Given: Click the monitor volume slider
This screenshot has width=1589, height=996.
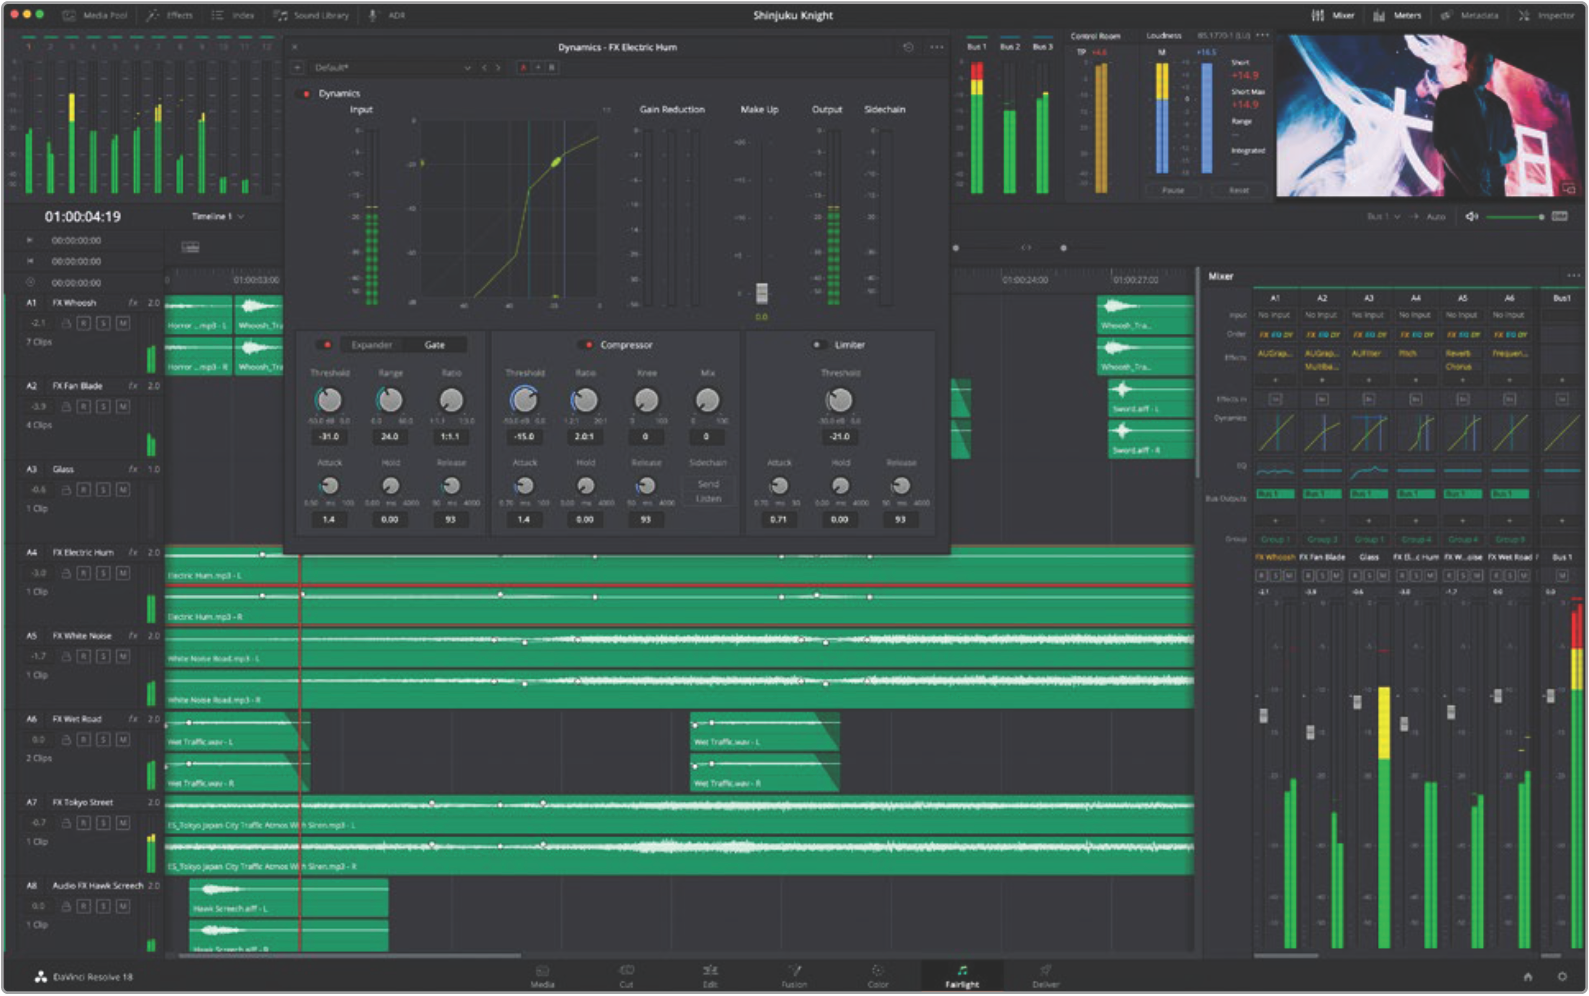Looking at the screenshot, I should pos(1514,217).
